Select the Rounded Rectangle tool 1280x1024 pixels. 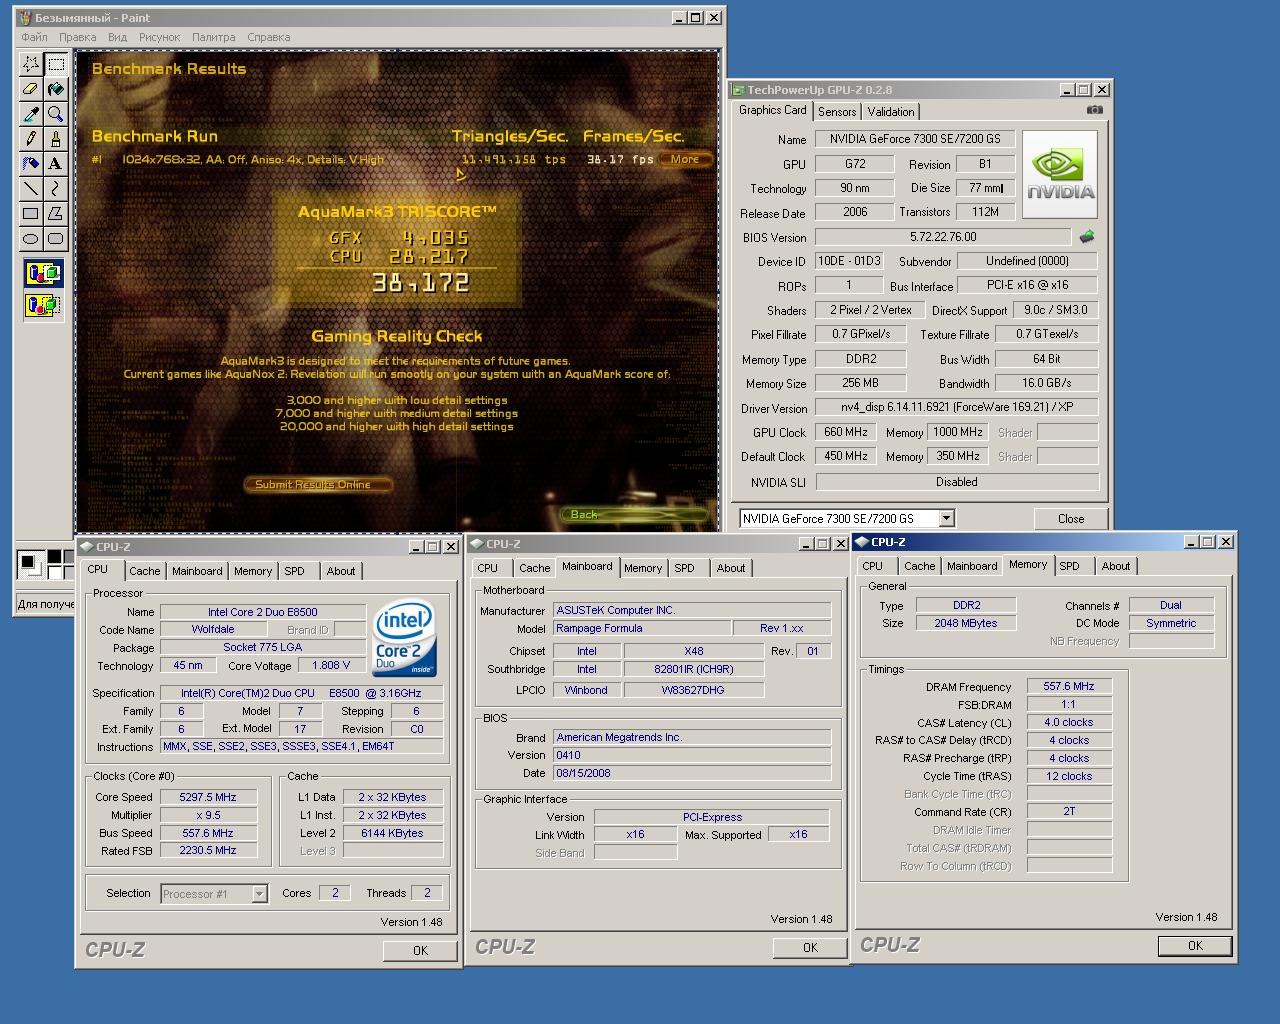pyautogui.click(x=56, y=239)
